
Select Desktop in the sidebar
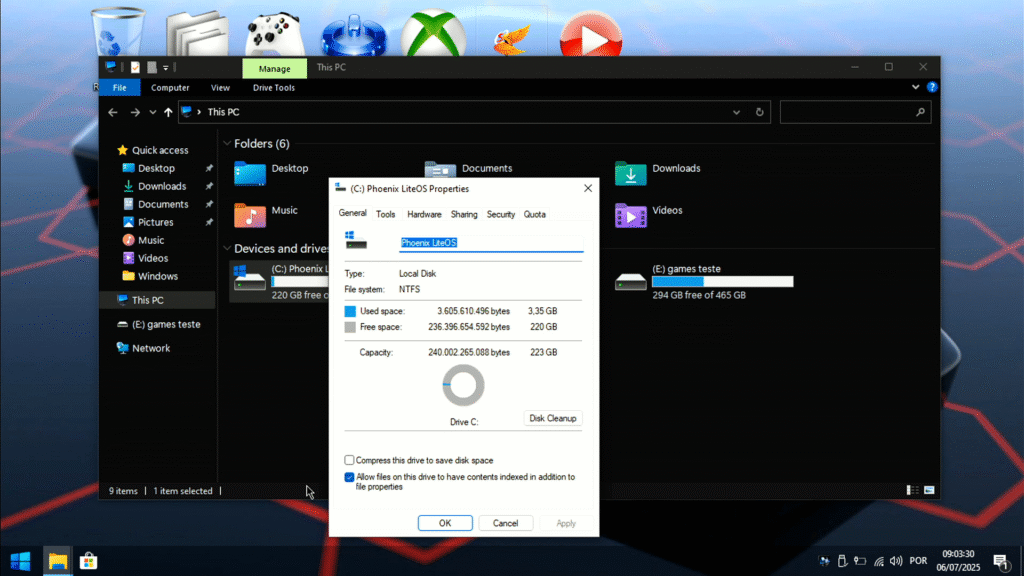tap(156, 168)
